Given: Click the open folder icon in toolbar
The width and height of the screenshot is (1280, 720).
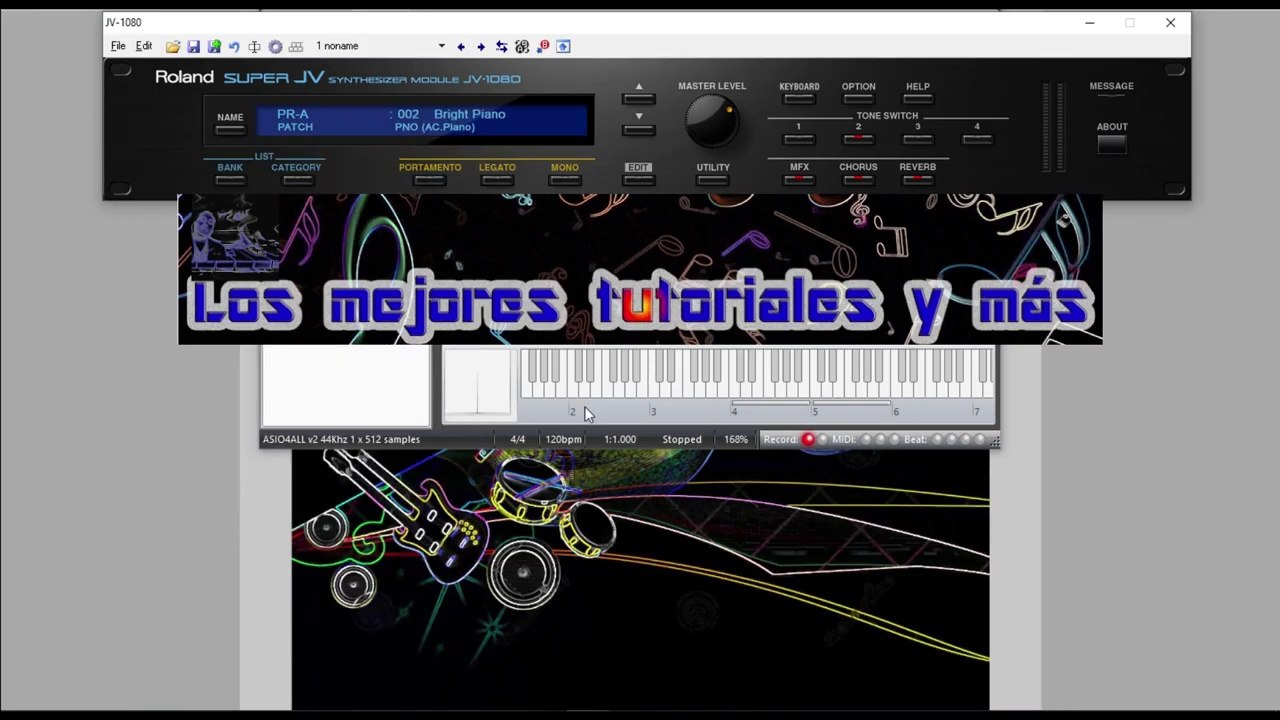Looking at the screenshot, I should tap(173, 47).
